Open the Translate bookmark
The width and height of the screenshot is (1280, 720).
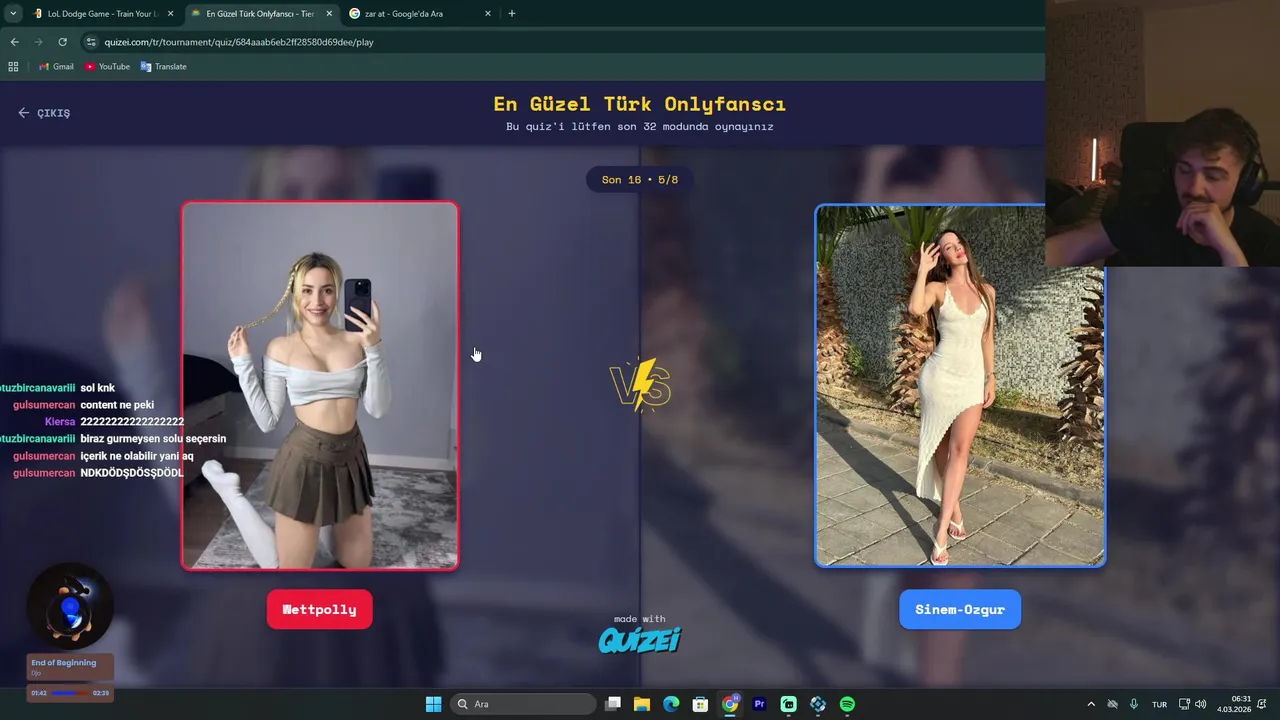coord(163,67)
